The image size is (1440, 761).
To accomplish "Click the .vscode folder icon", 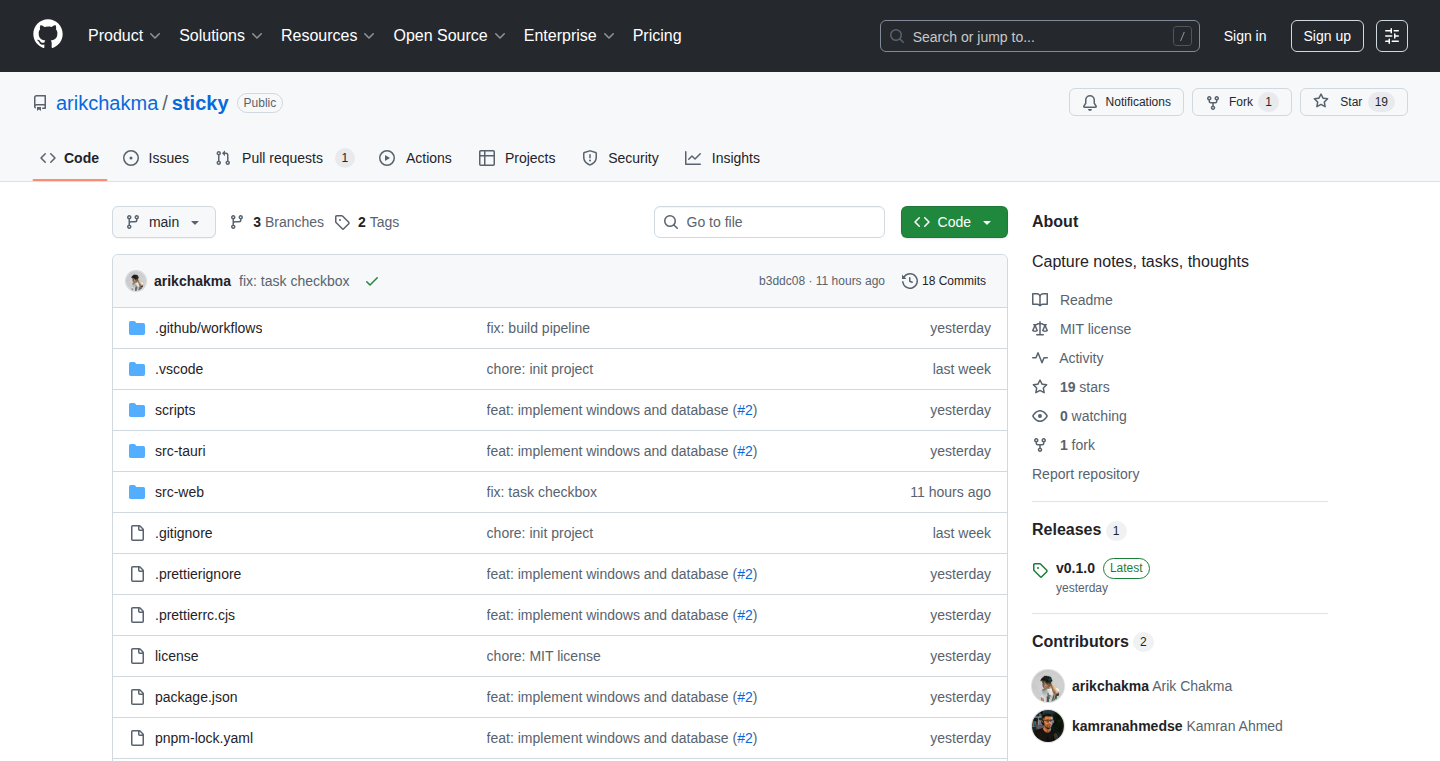I will (x=137, y=369).
